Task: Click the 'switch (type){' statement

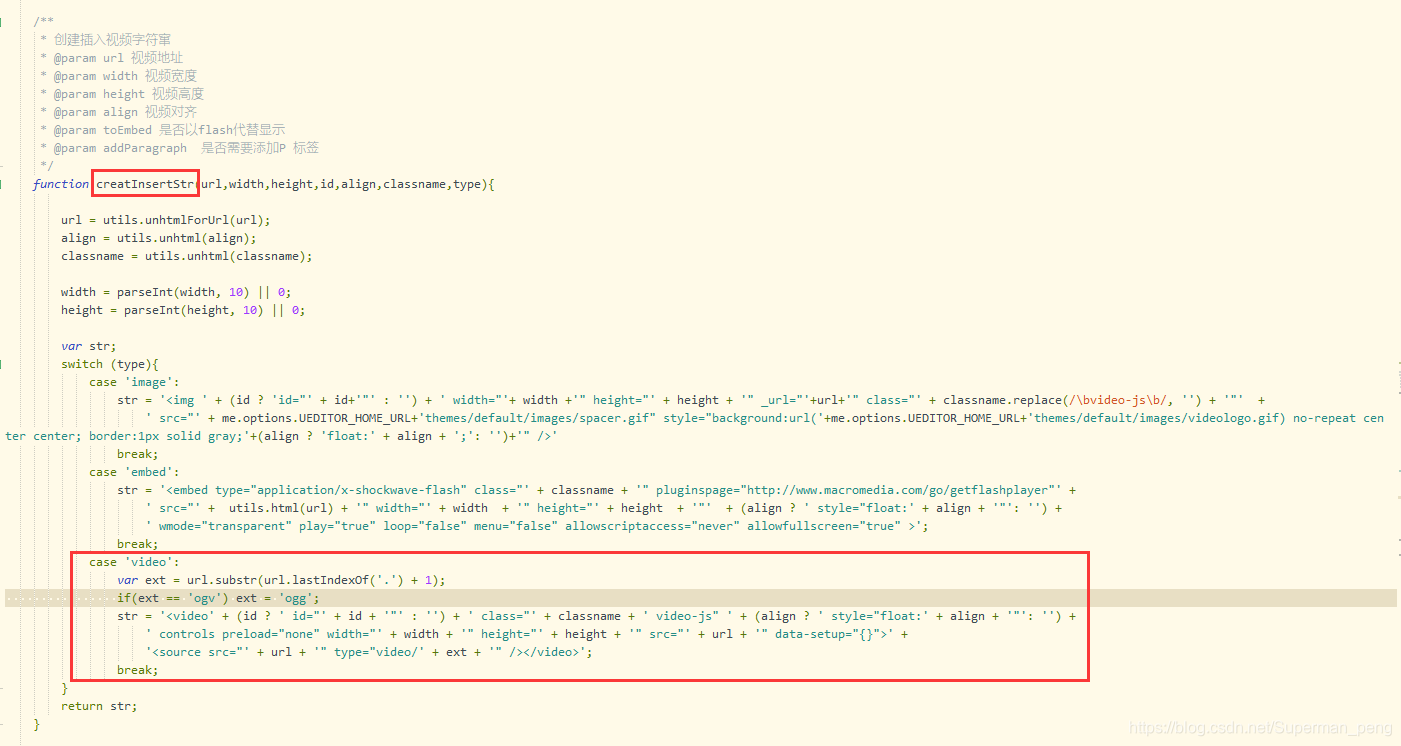Action: (110, 364)
